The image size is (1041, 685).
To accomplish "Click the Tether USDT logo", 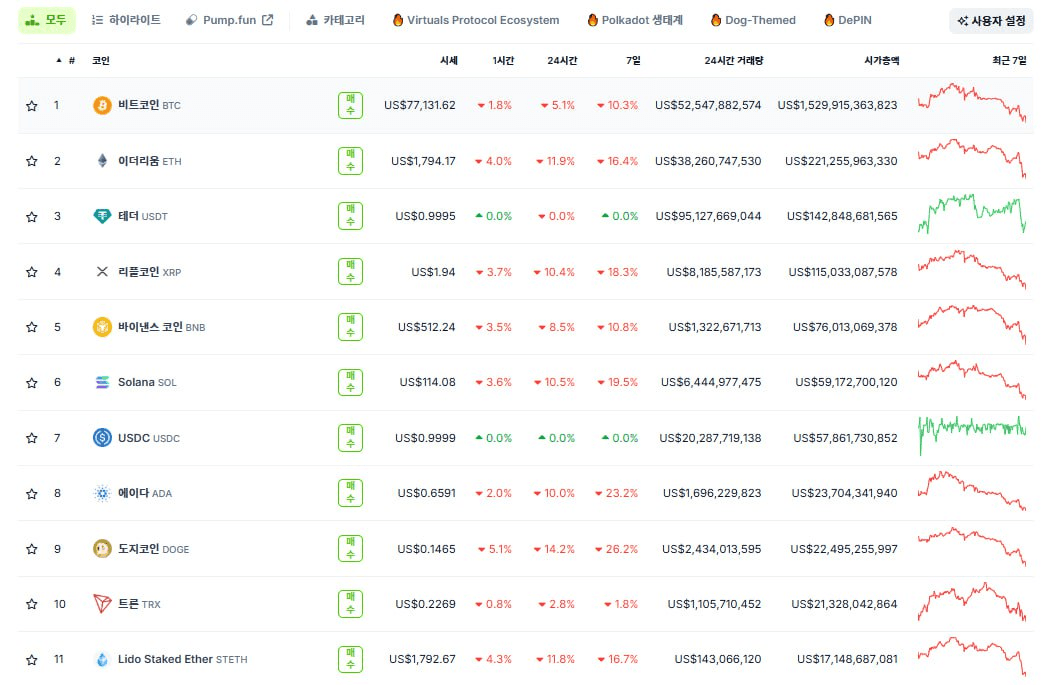I will coord(102,216).
